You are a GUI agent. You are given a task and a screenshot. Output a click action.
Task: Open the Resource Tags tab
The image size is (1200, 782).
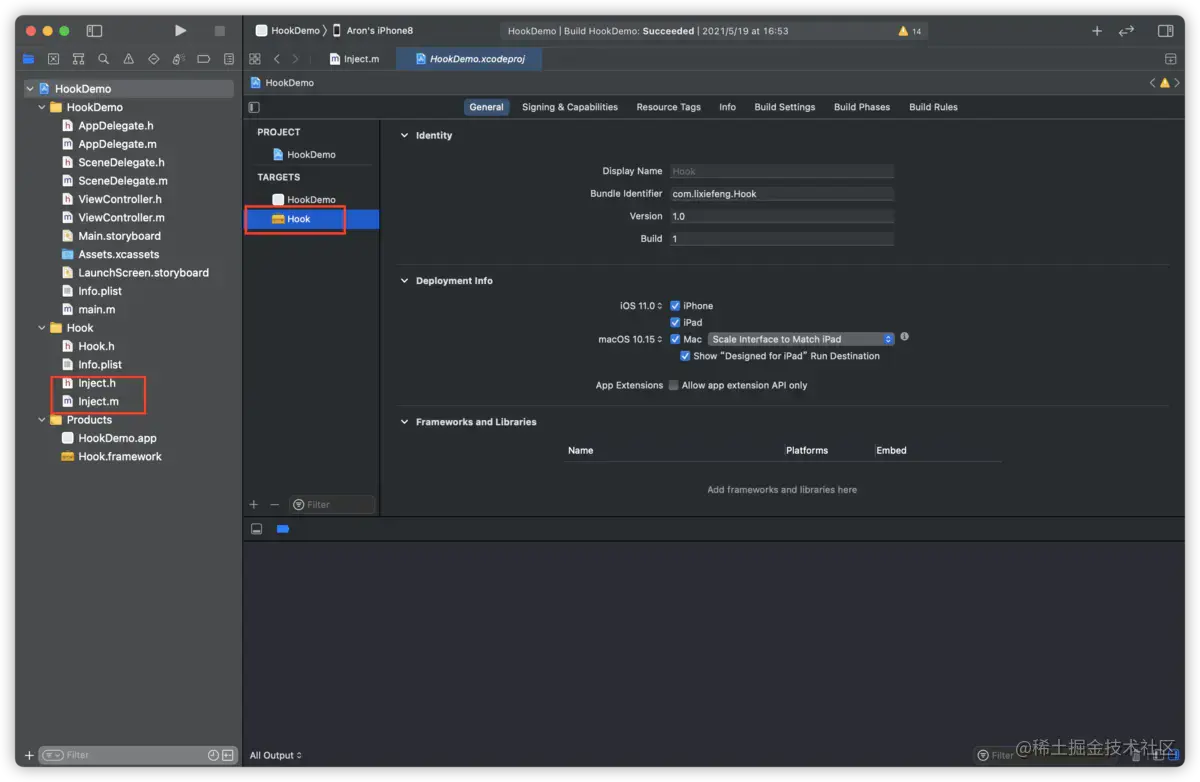coord(668,107)
